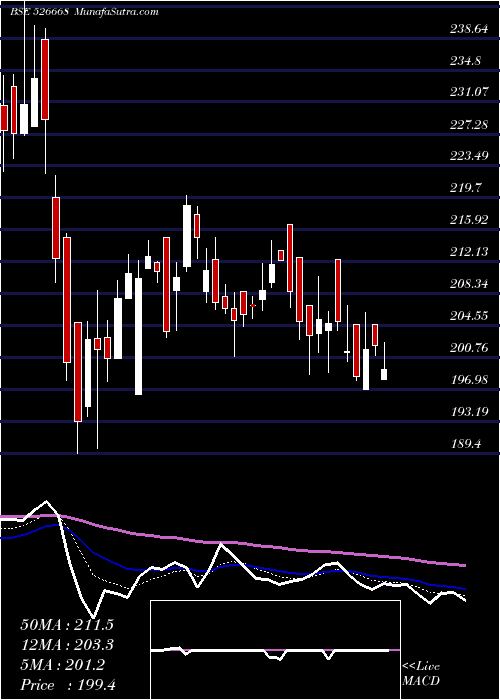Click the '12MA : 203.3' readout
The image size is (500, 700).
[67, 645]
